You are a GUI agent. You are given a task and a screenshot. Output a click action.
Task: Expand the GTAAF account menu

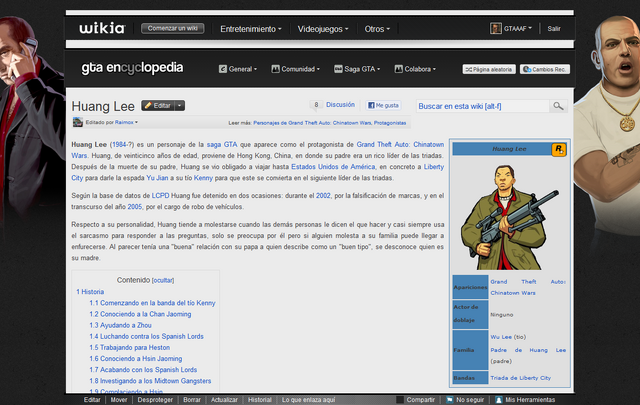coord(518,29)
